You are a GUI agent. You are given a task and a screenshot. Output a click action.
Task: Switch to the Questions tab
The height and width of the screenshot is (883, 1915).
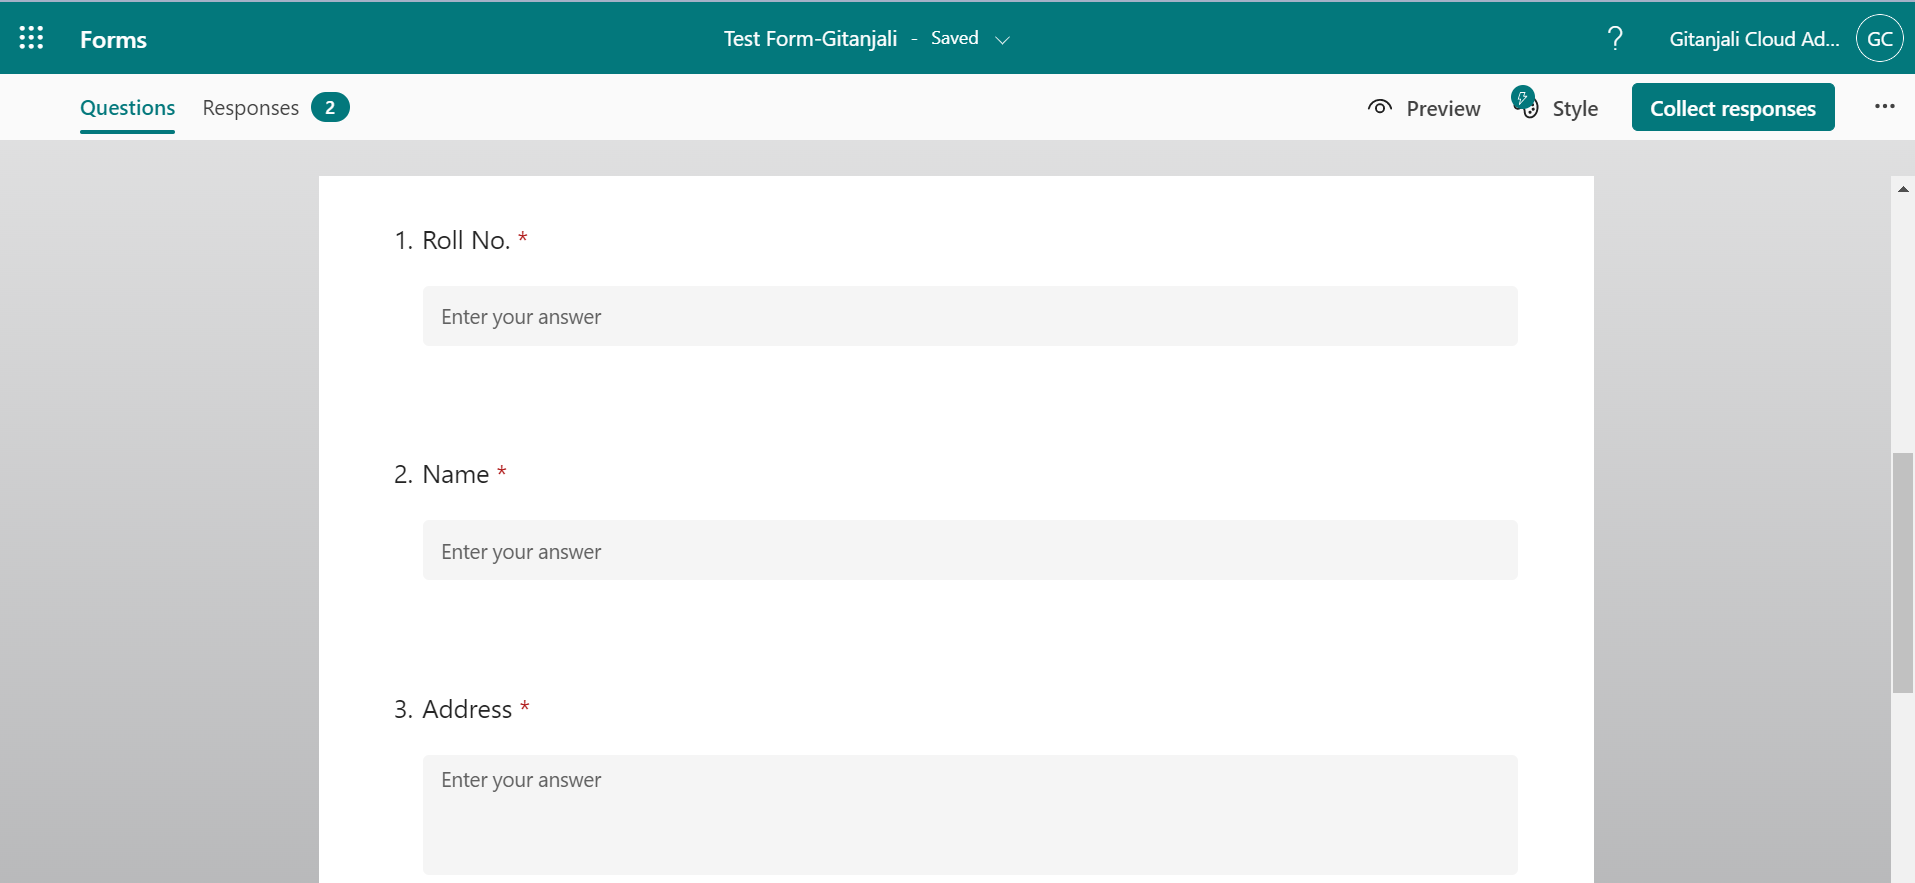[127, 108]
